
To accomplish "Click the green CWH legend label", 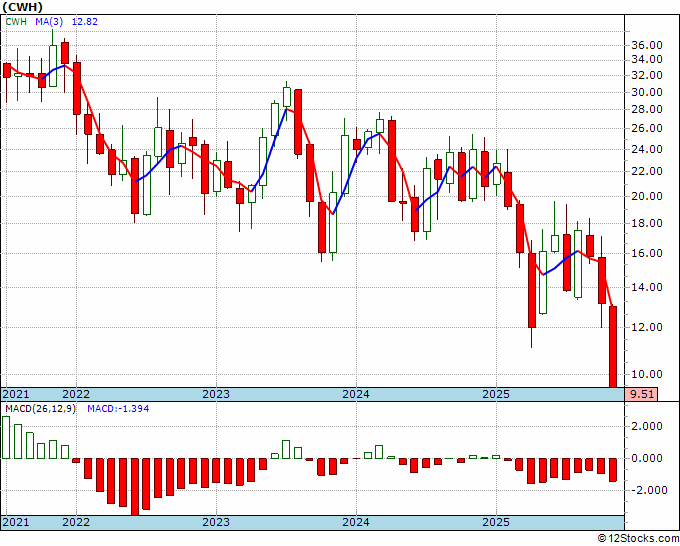I will 16,21.
